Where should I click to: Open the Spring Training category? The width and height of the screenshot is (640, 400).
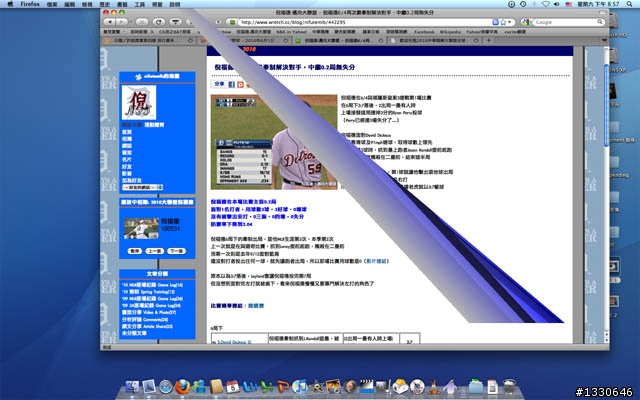[x=148, y=292]
